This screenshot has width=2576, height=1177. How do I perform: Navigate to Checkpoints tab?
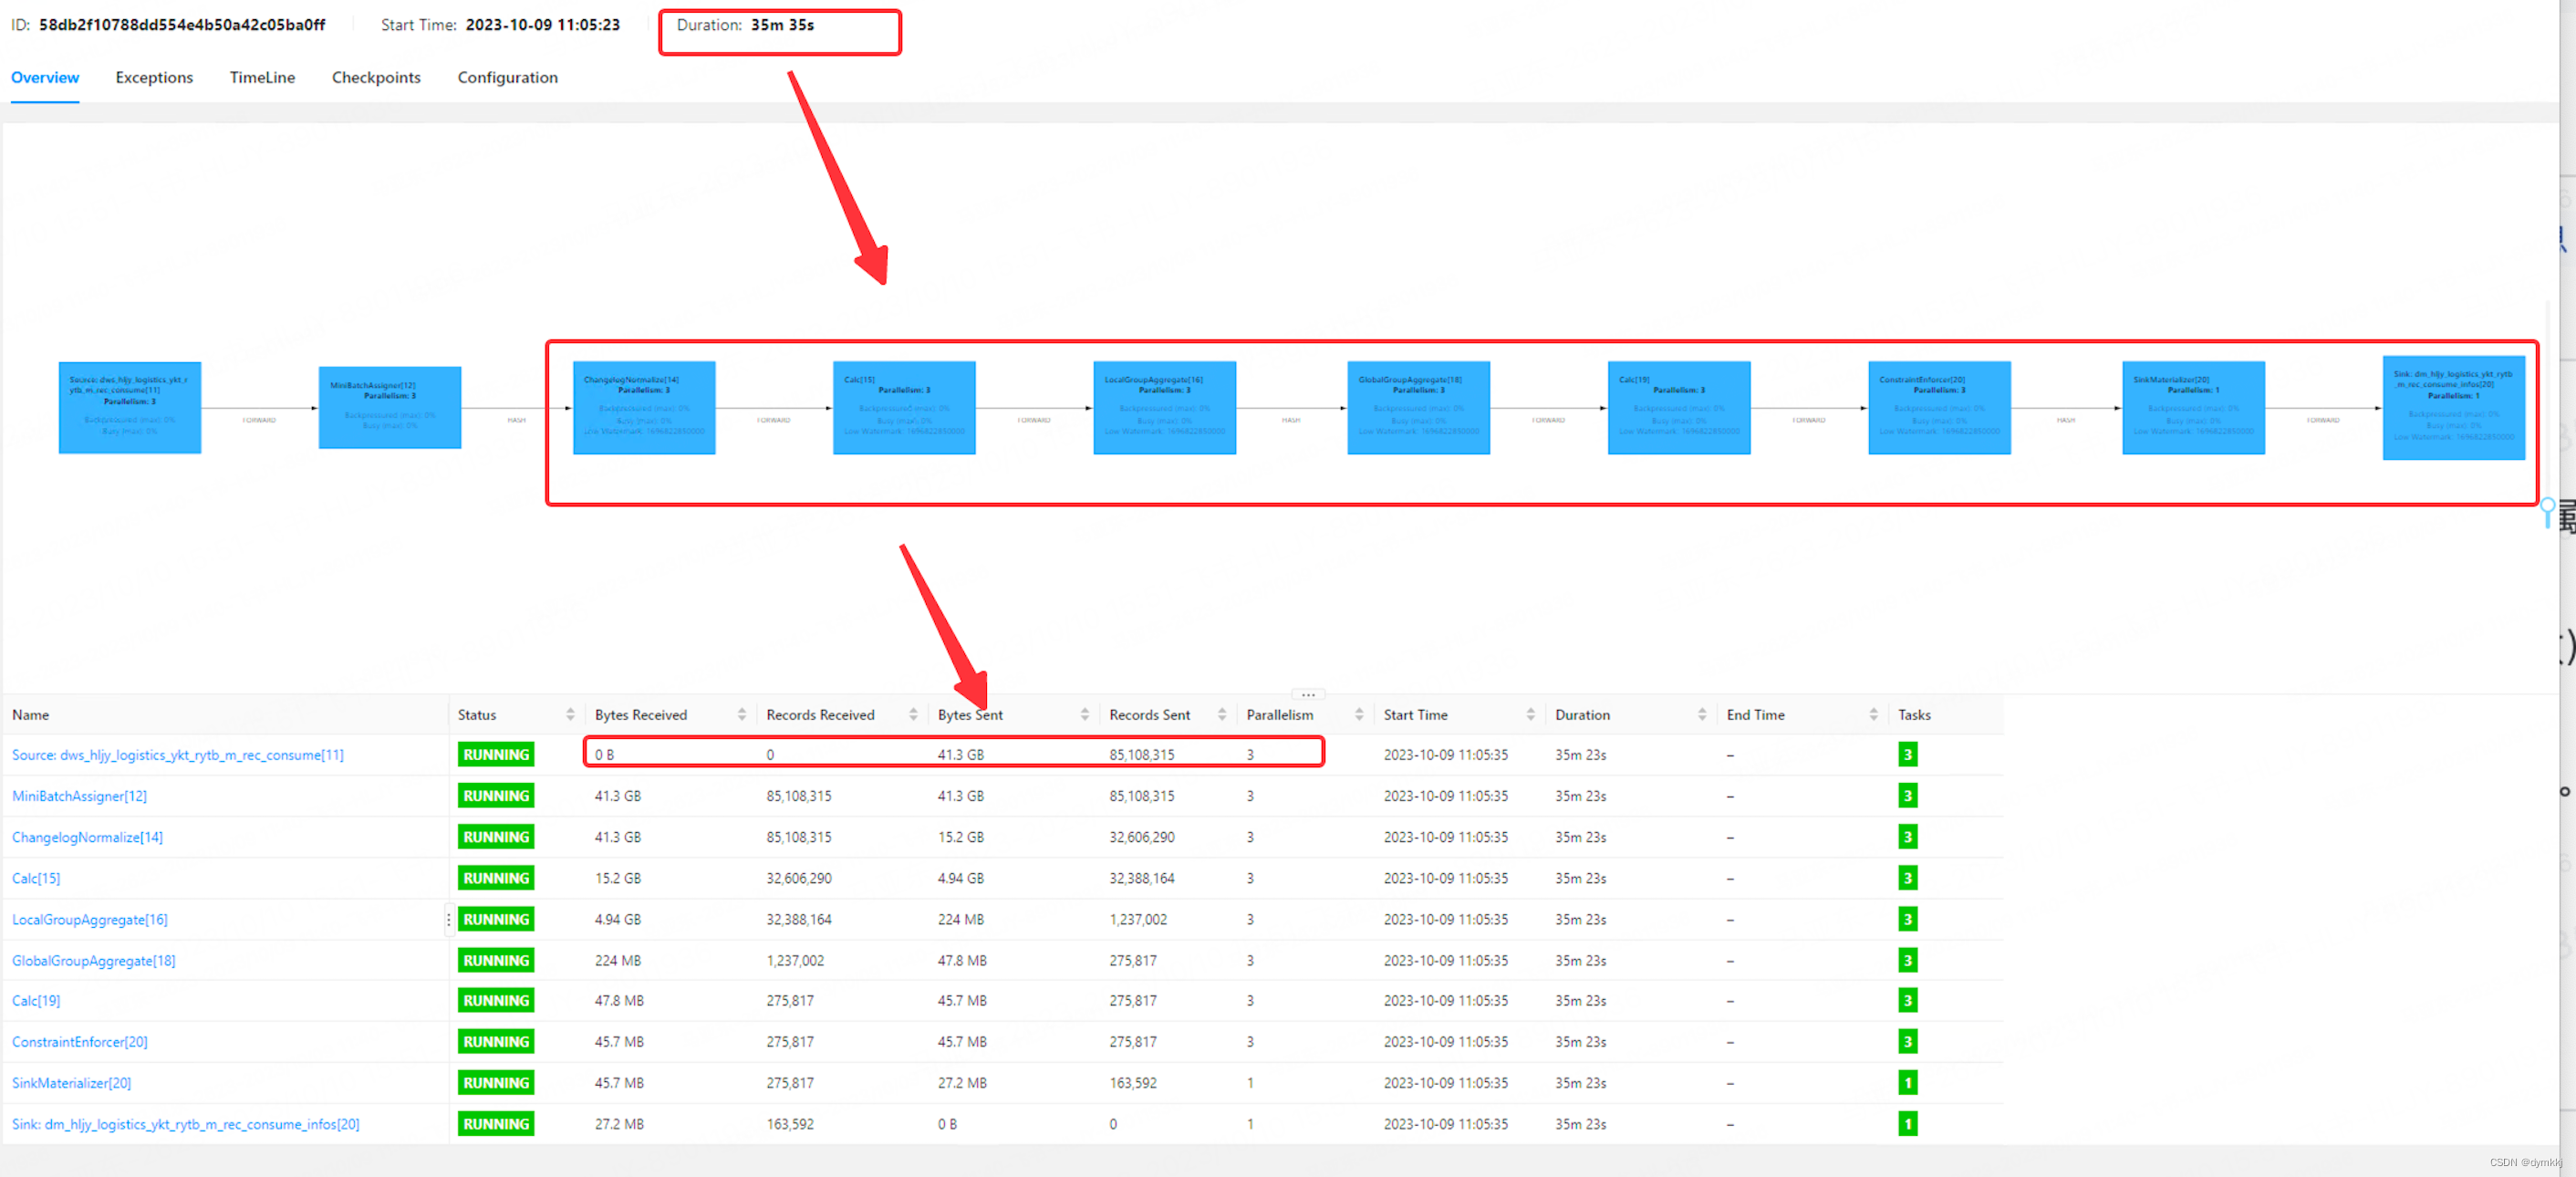coord(375,78)
